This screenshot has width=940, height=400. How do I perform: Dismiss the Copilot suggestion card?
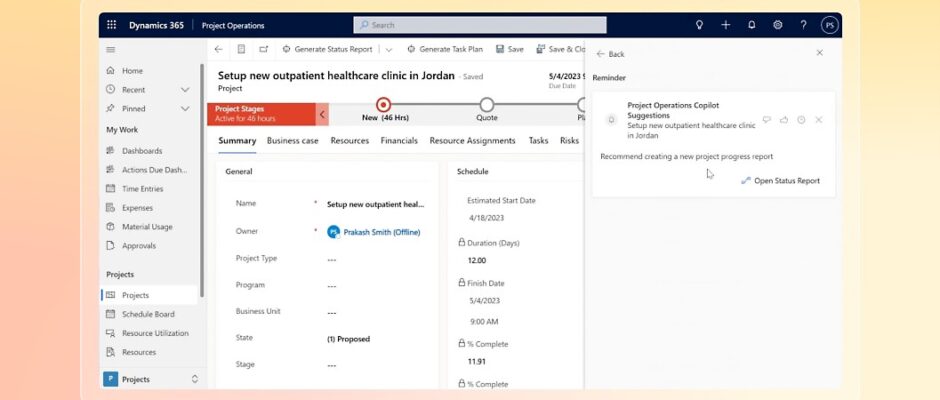(819, 120)
